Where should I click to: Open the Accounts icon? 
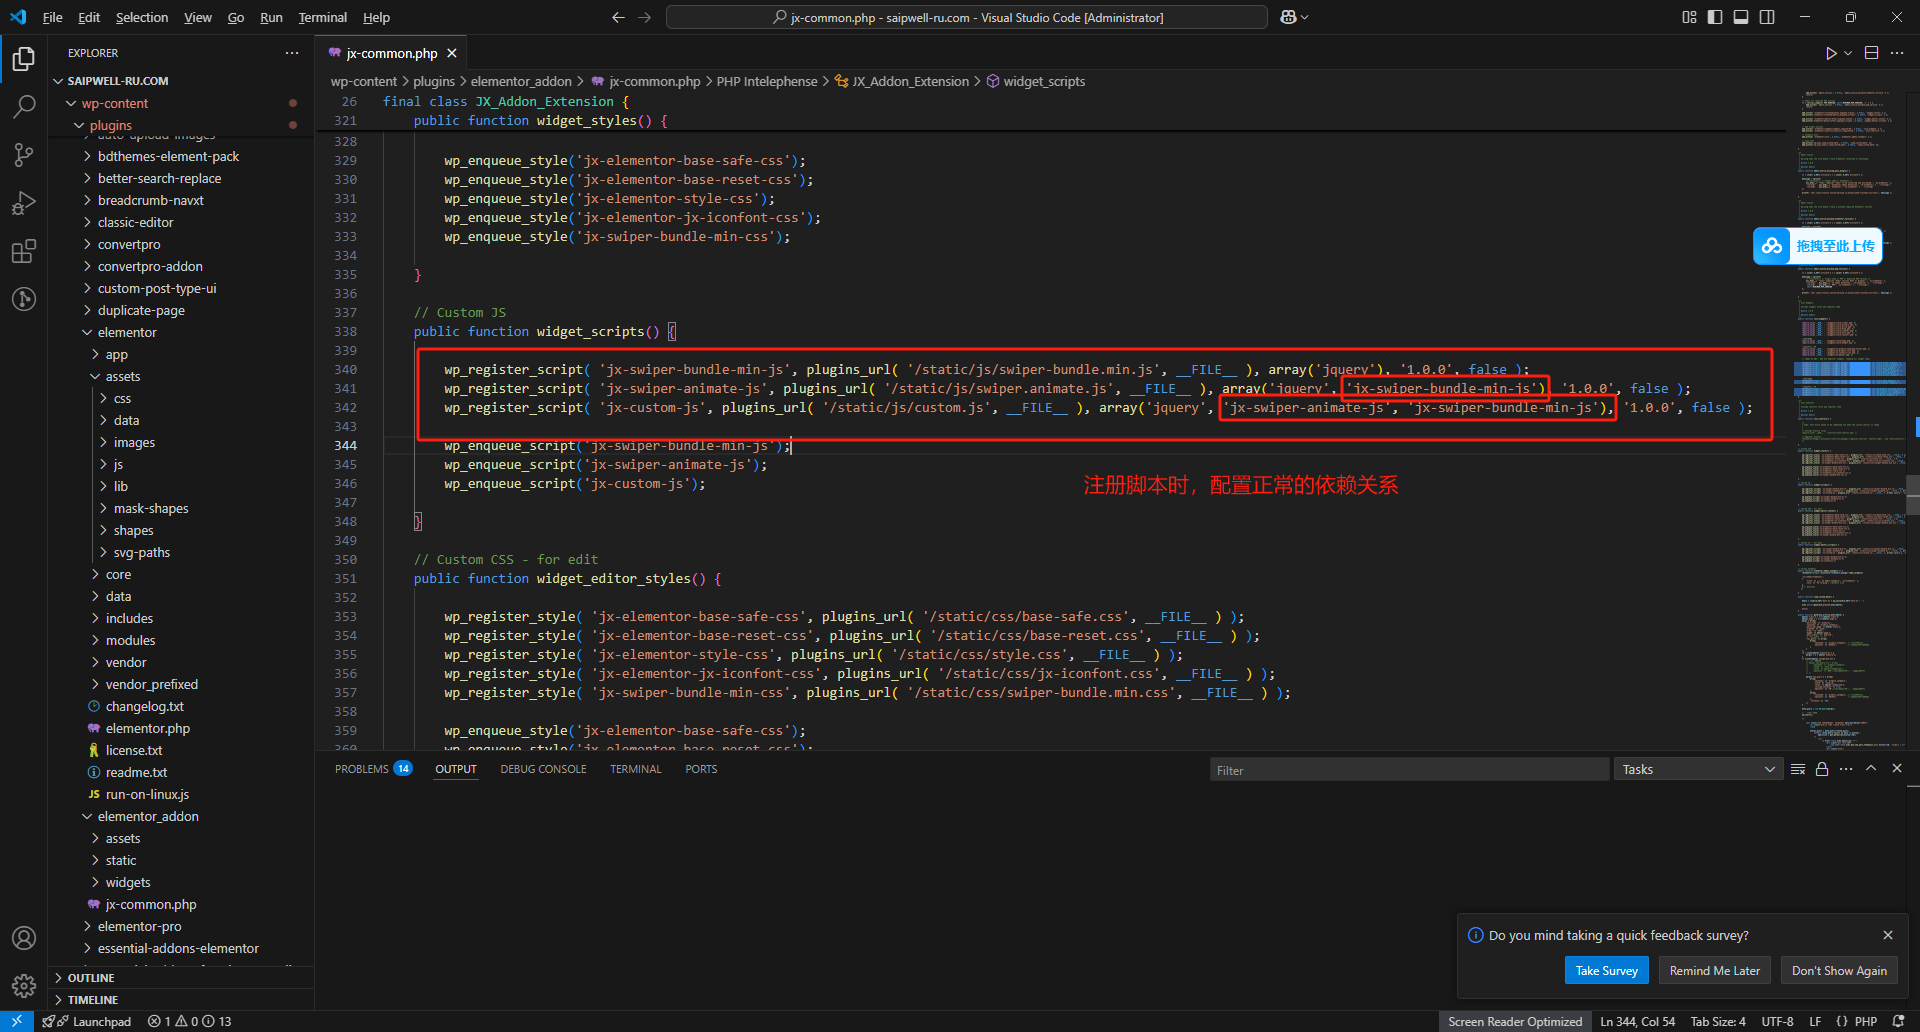24,938
